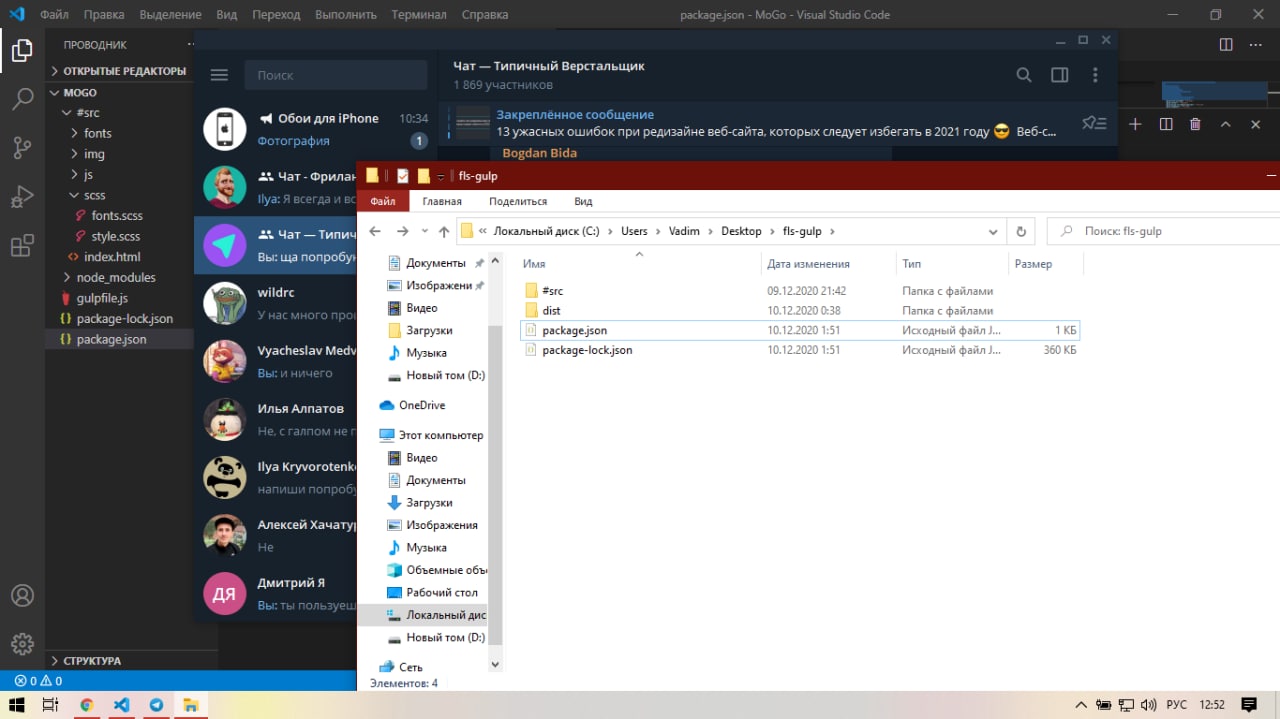Kill terminal with trash icon
Viewport: 1280px width, 719px height.
[x=1195, y=124]
